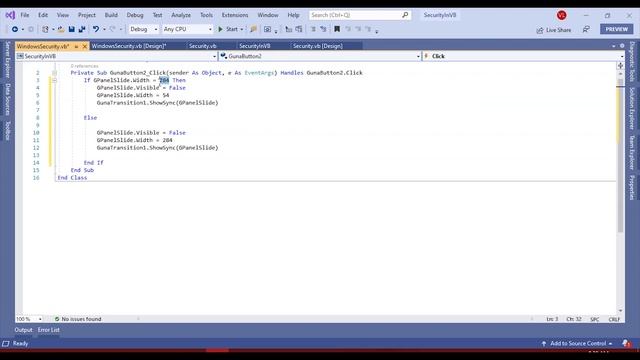Click the Live Share button
The width and height of the screenshot is (640, 360).
[x=554, y=30]
